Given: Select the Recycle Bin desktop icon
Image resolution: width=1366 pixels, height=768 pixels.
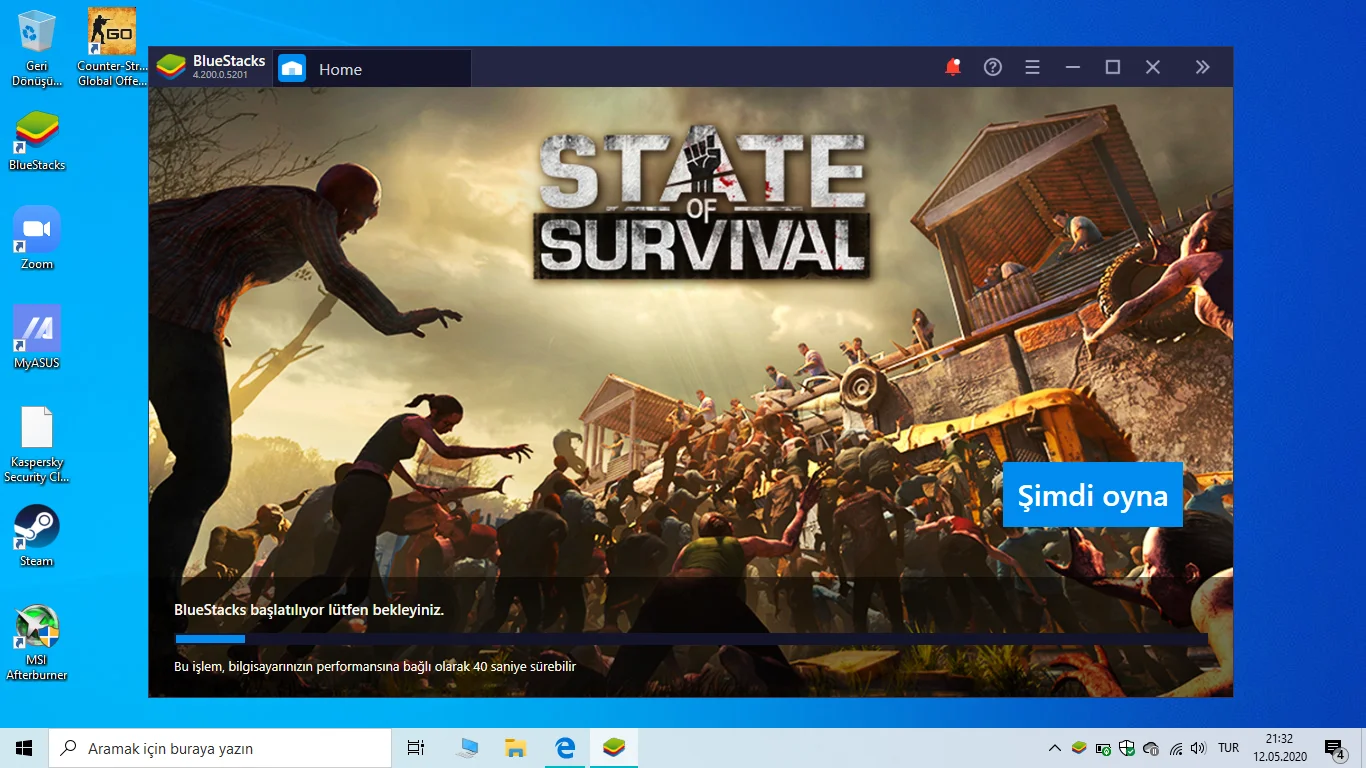Looking at the screenshot, I should click(37, 48).
